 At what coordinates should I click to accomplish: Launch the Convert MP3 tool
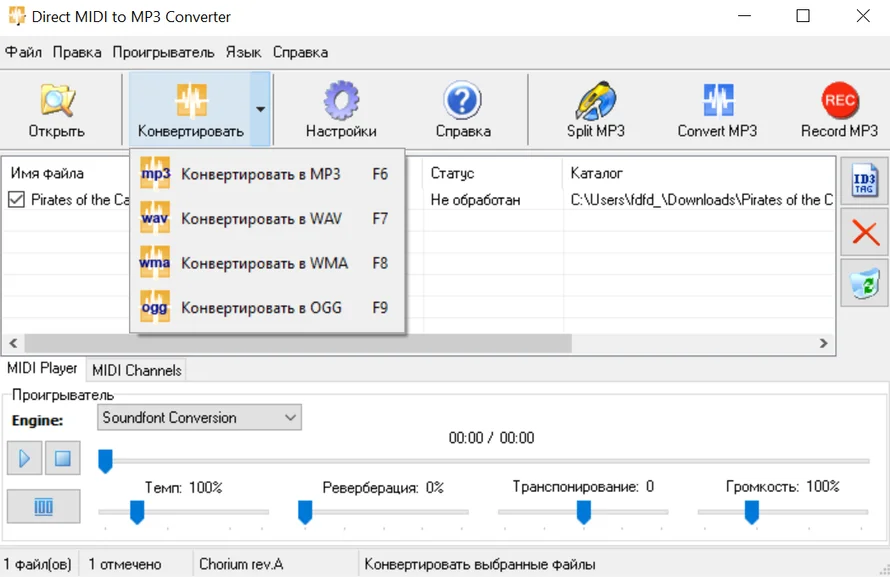717,109
